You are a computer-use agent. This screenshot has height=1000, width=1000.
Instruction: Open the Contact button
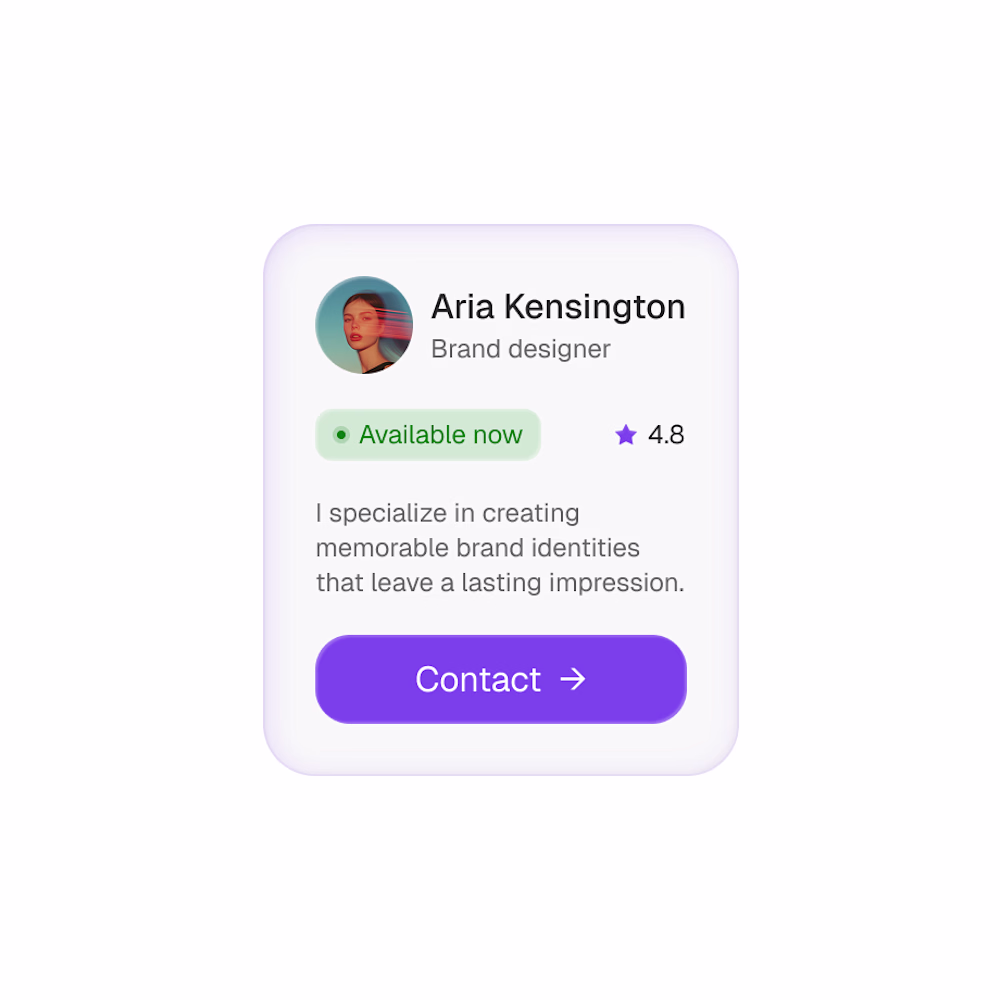501,679
